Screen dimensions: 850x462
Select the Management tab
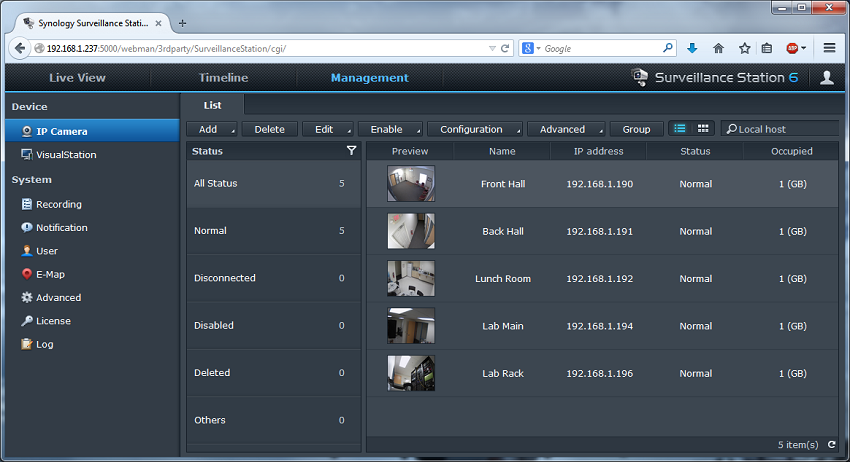[x=370, y=78]
